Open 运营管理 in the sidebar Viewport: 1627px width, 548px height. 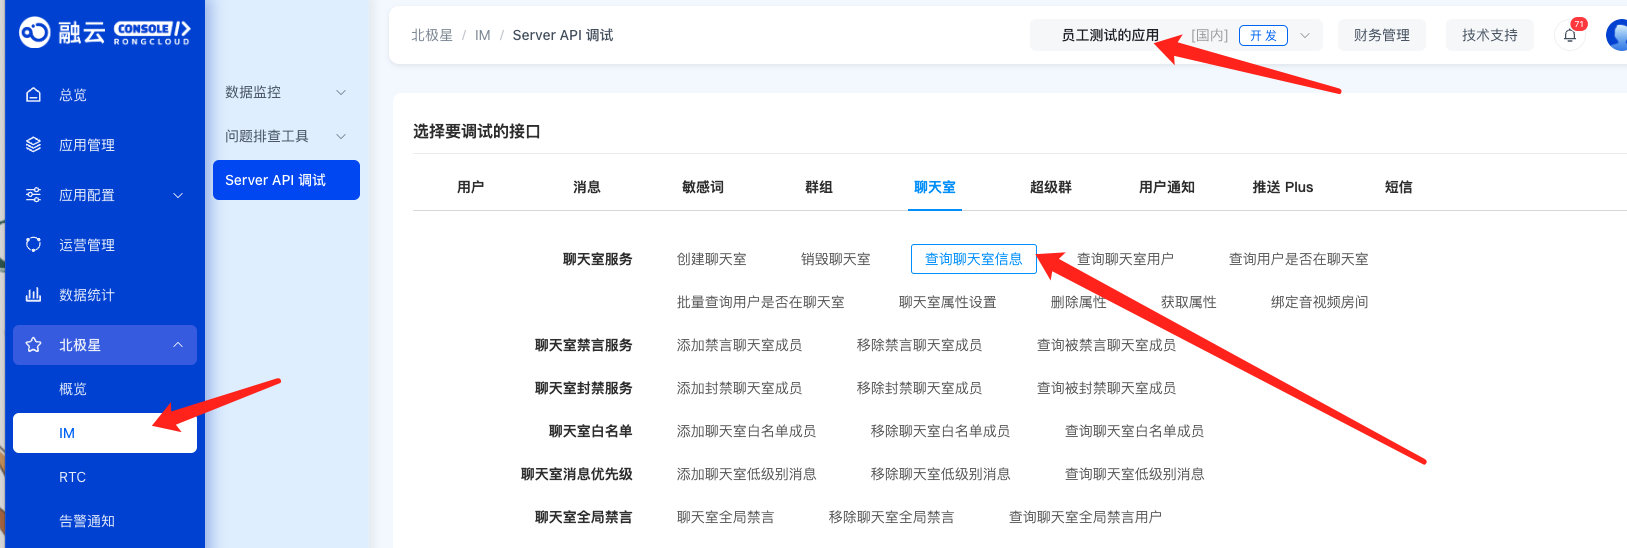click(87, 245)
